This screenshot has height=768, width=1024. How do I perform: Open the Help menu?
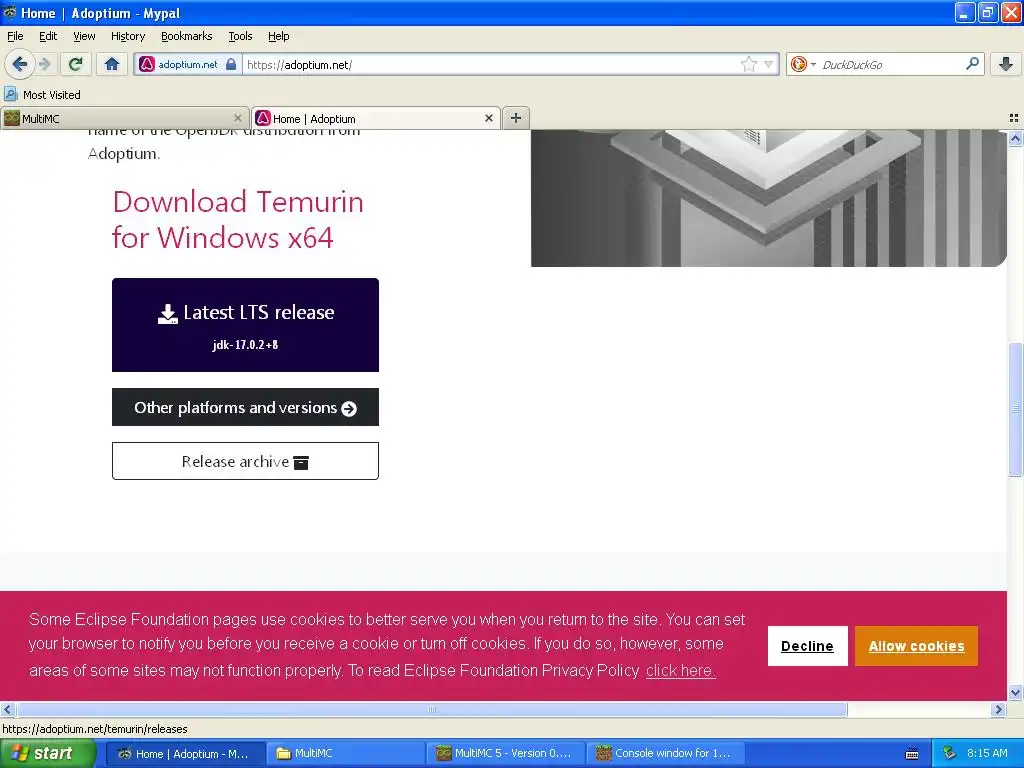point(278,36)
